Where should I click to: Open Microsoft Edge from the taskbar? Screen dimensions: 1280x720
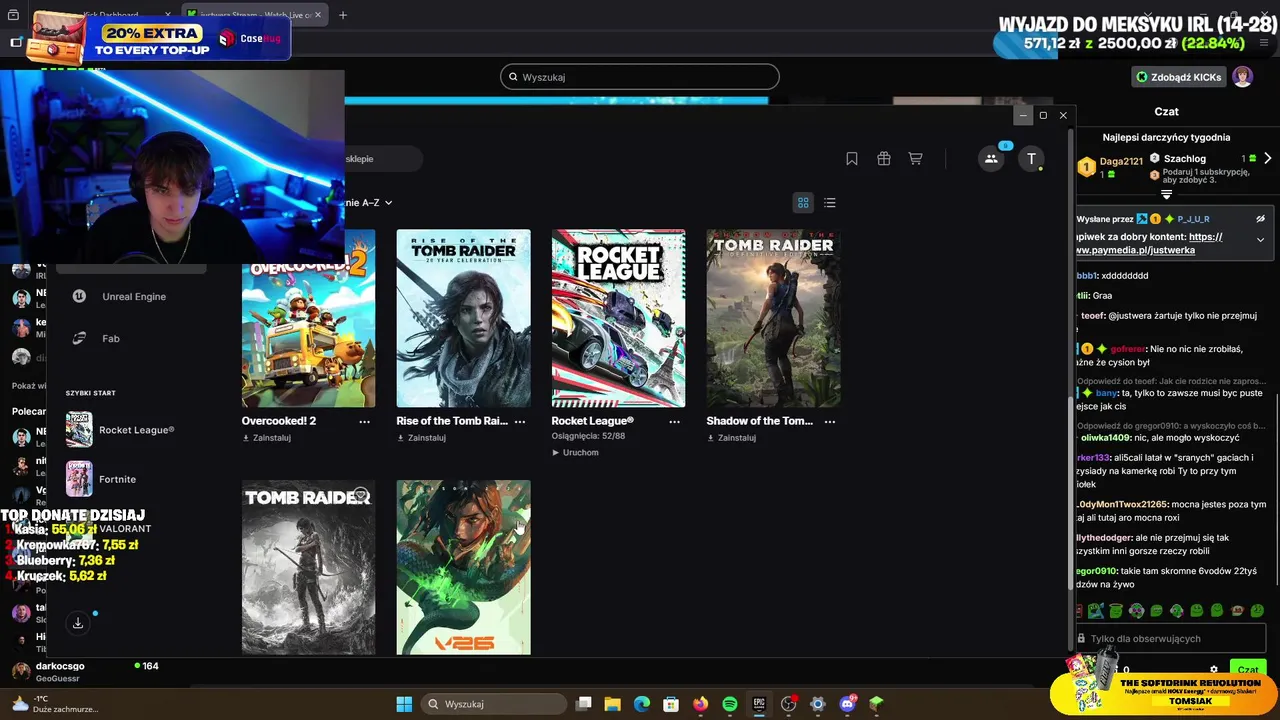click(x=642, y=704)
